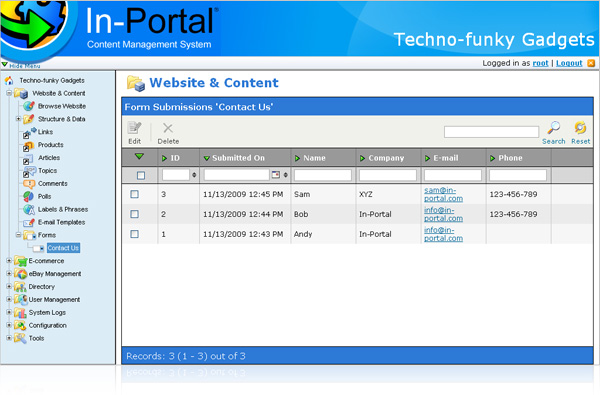Click the E-mail column filter field
Image resolution: width=600 pixels, height=395 pixels.
click(453, 175)
